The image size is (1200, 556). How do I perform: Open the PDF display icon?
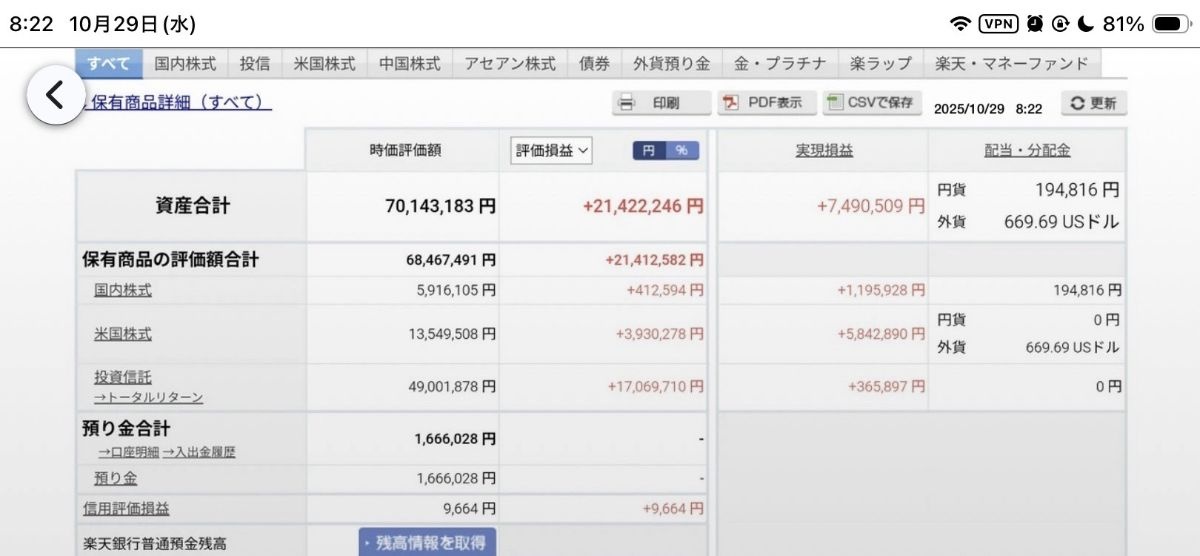(x=731, y=103)
